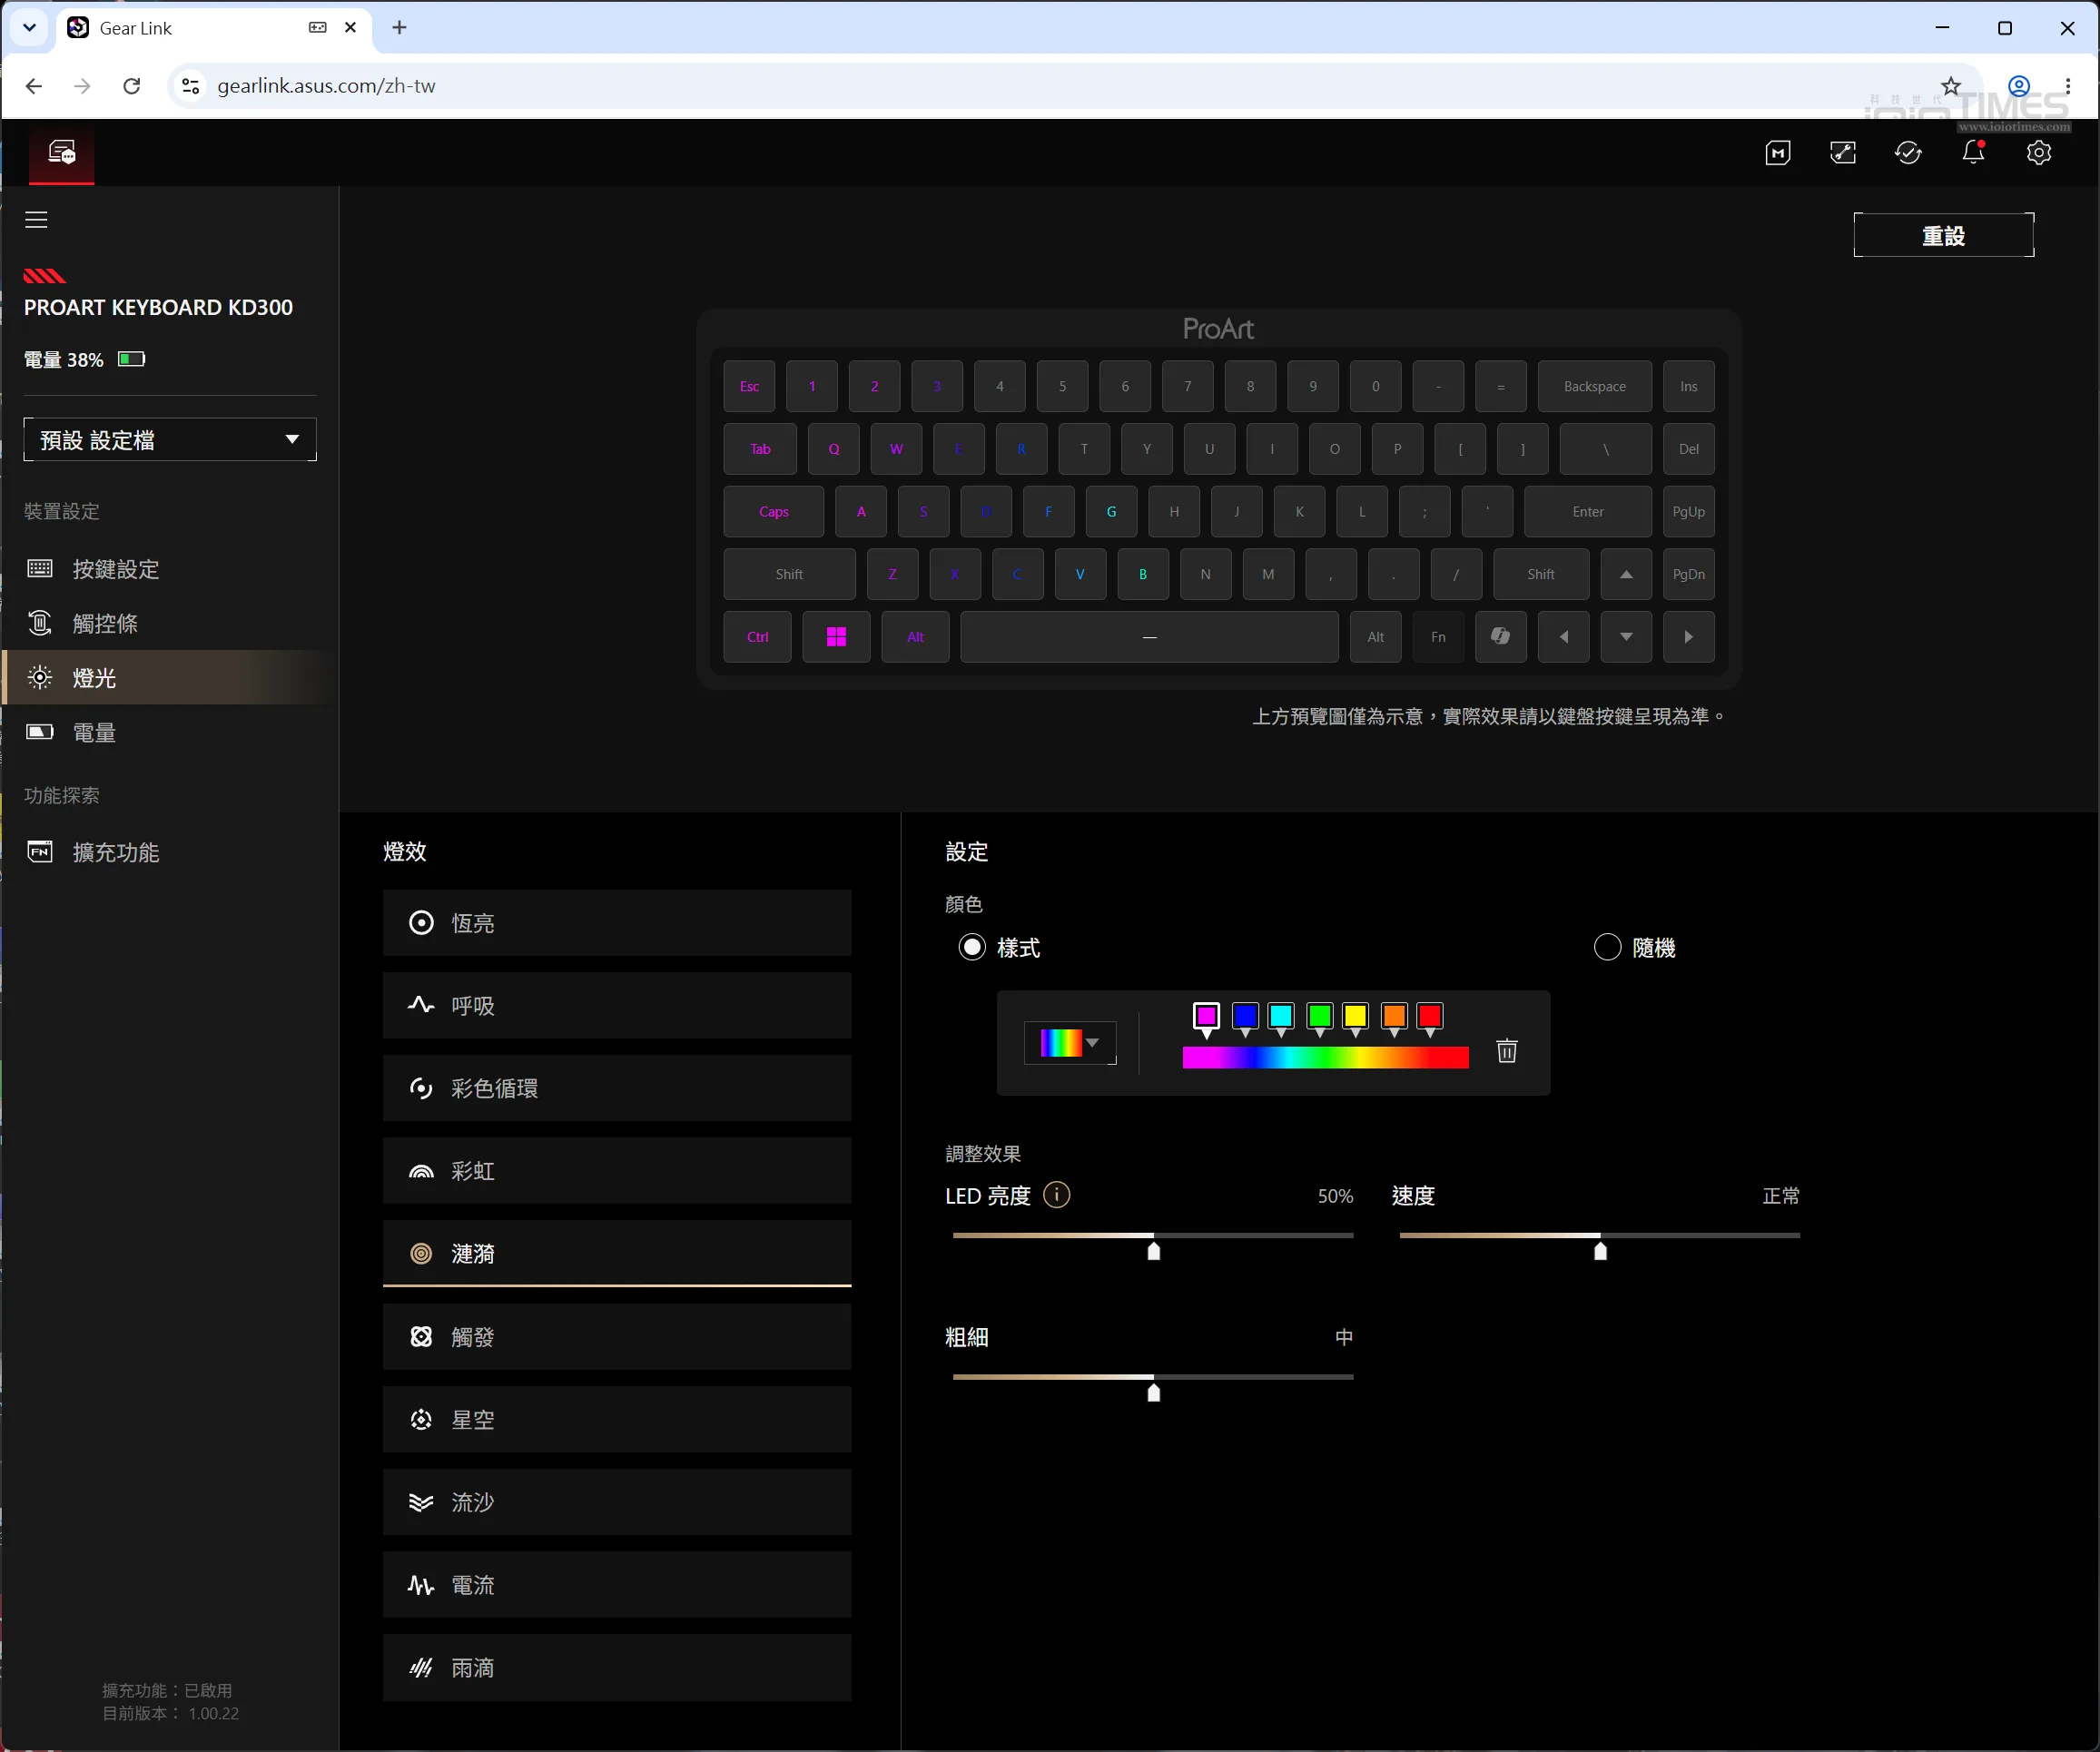Select the magenta color stop swatch

(1207, 1017)
